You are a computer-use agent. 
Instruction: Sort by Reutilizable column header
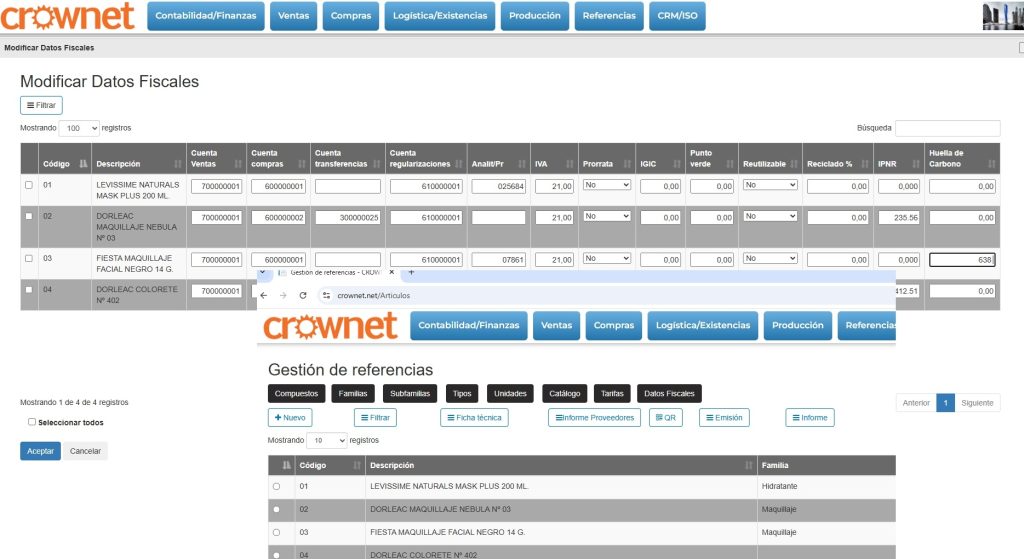click(771, 158)
